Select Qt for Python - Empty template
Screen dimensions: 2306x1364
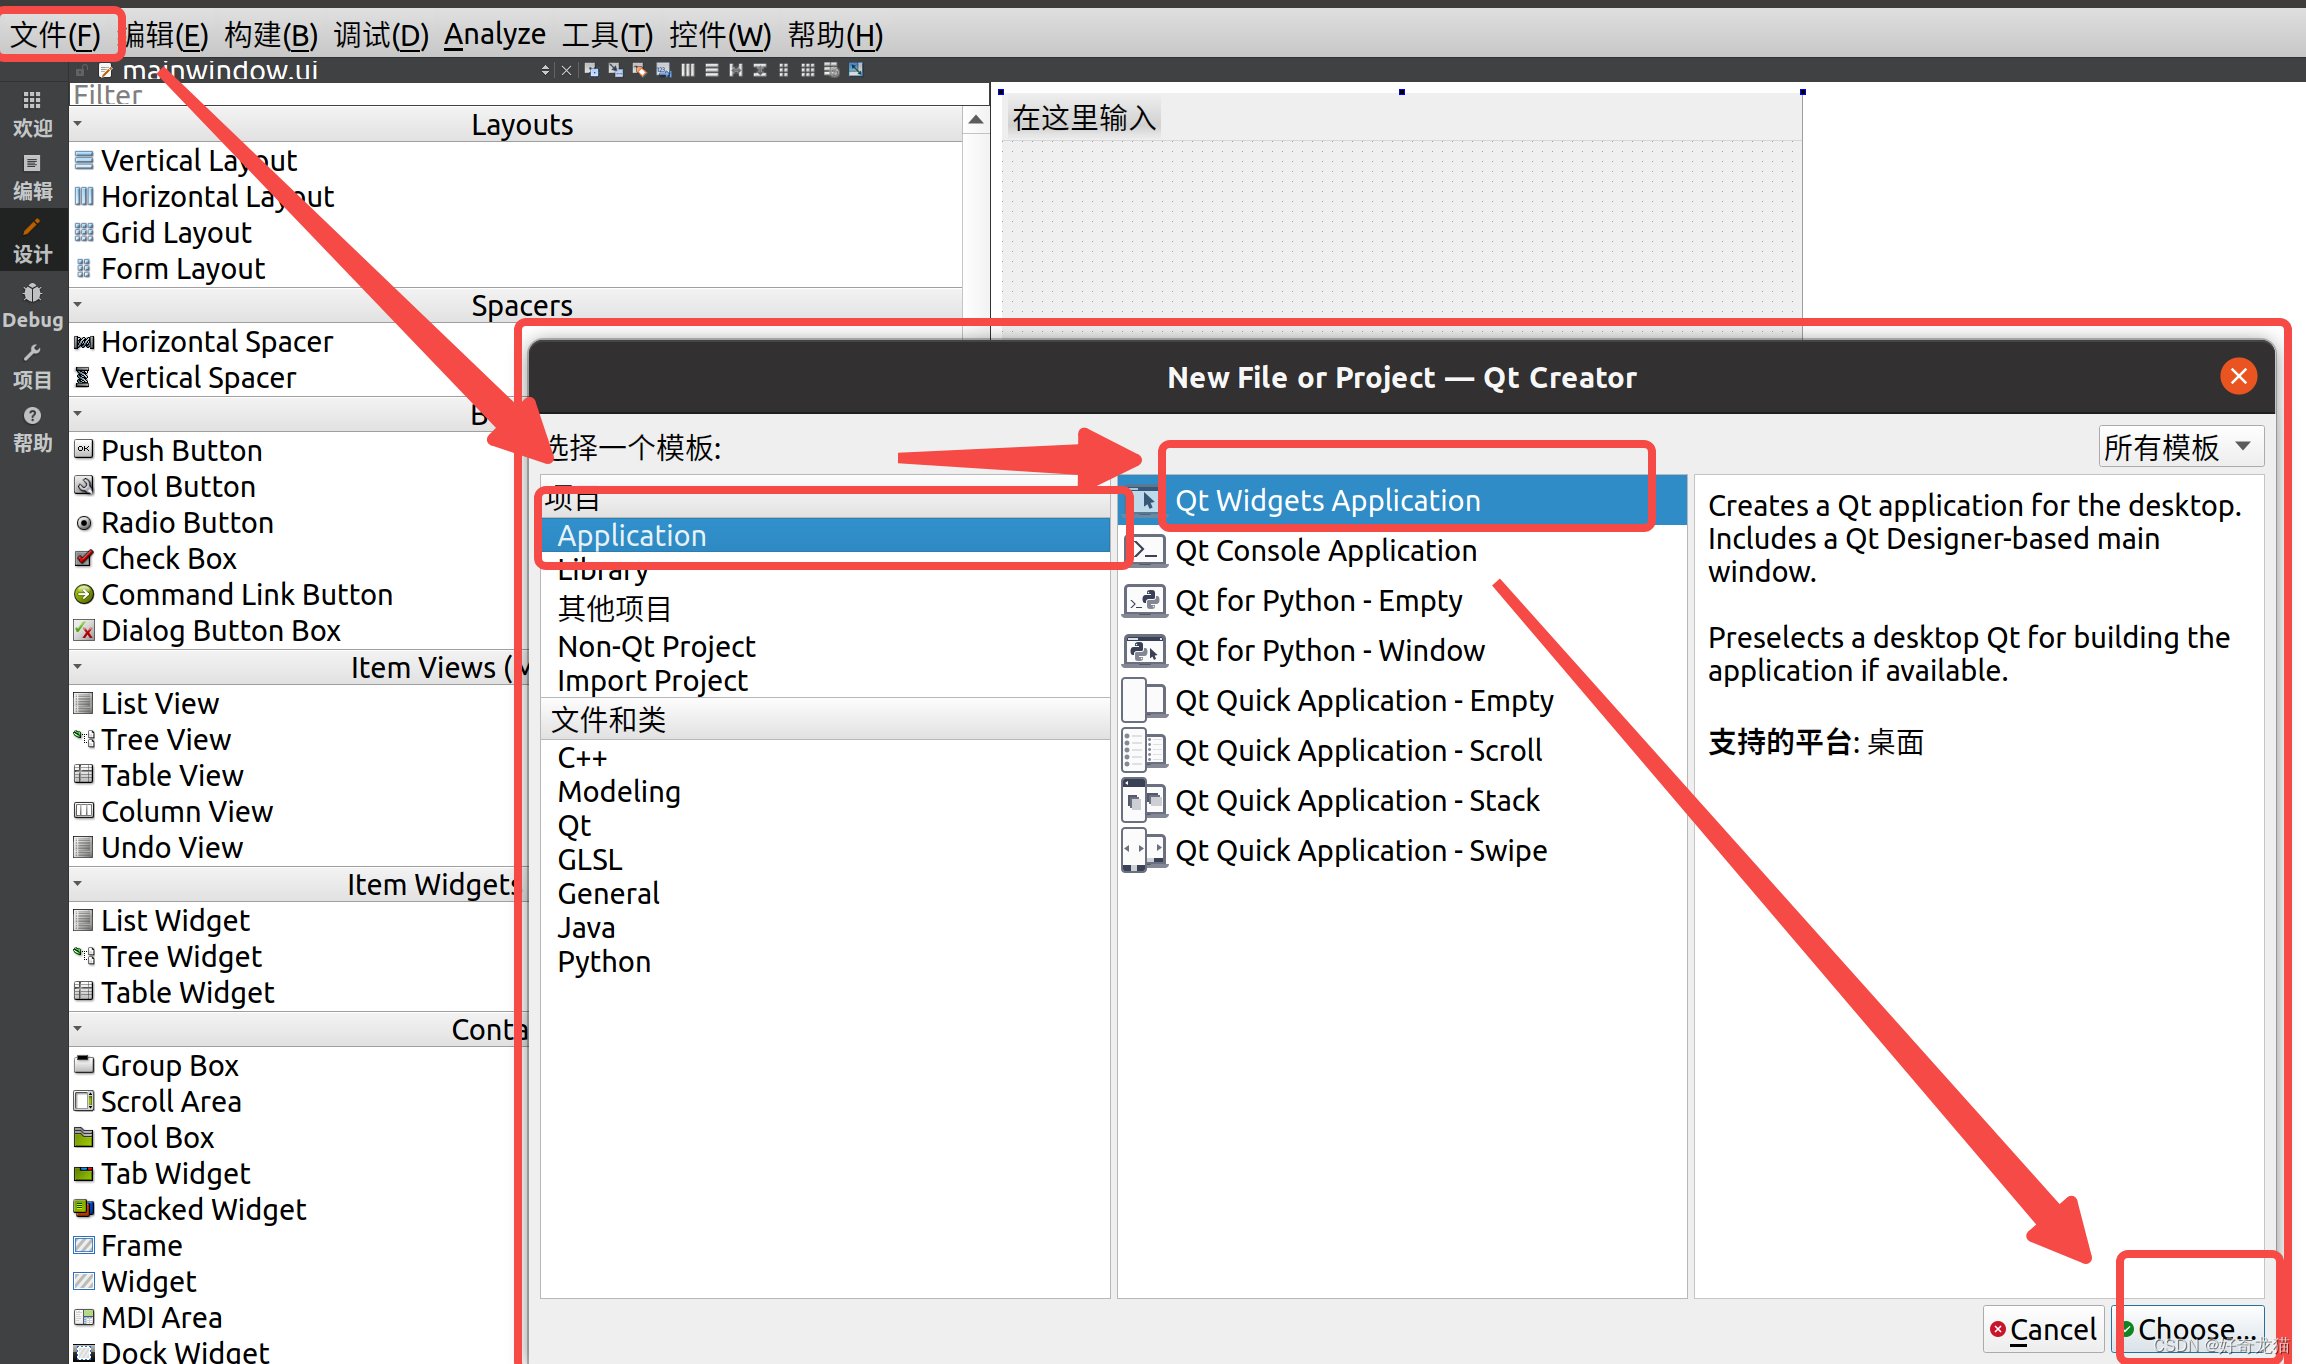(x=1317, y=601)
